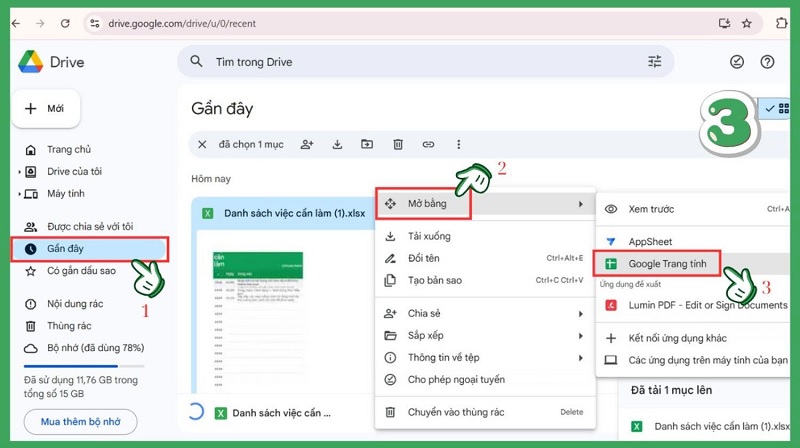The height and width of the screenshot is (448, 800).
Task: Click the download toolbar icon
Action: 337,144
